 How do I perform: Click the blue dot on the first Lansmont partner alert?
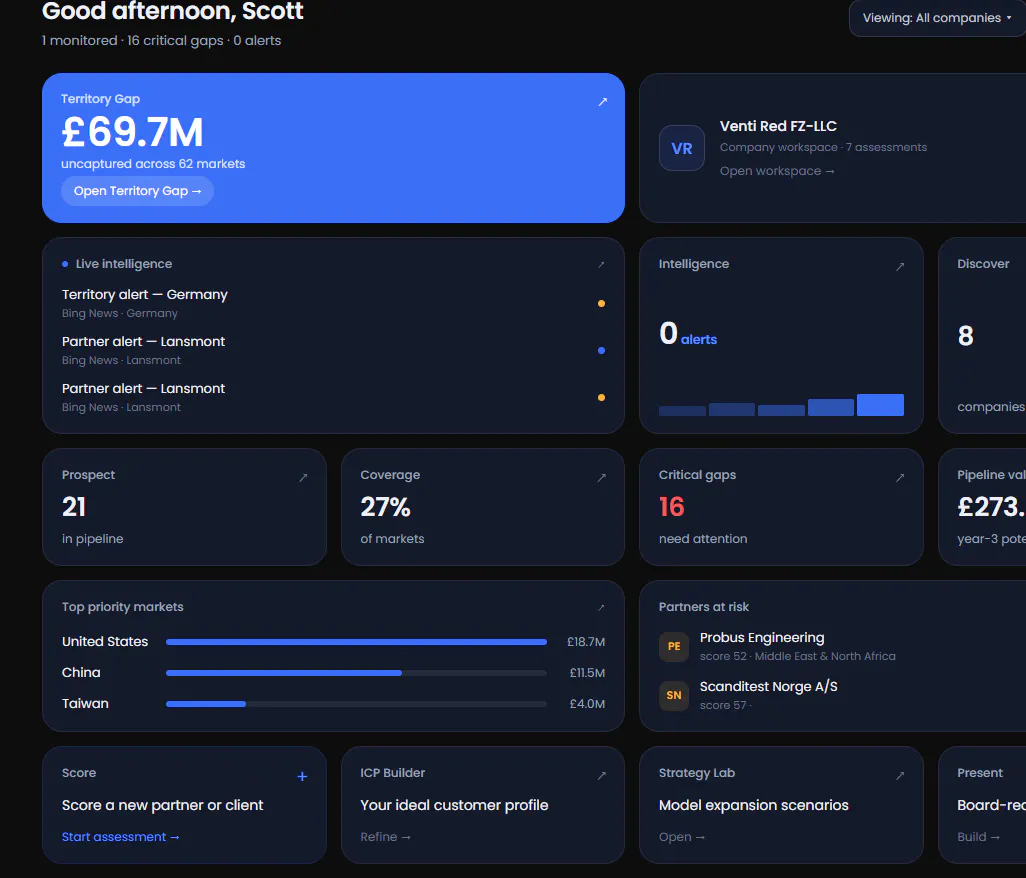coord(601,351)
